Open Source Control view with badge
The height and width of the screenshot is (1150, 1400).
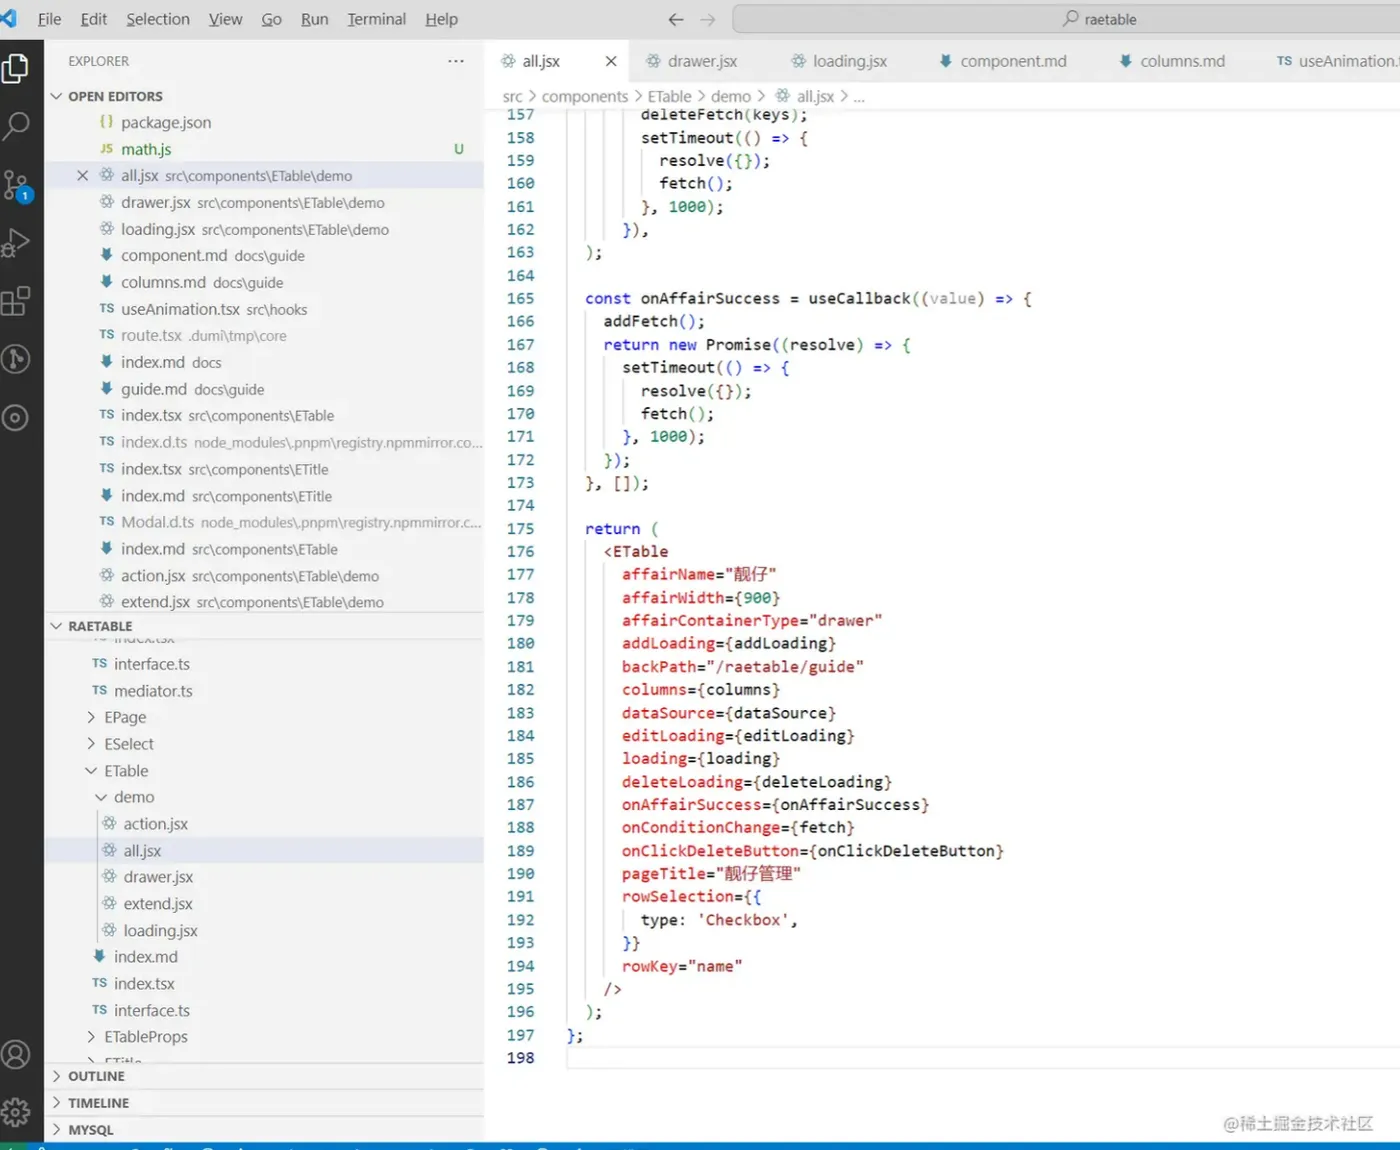pyautogui.click(x=16, y=186)
